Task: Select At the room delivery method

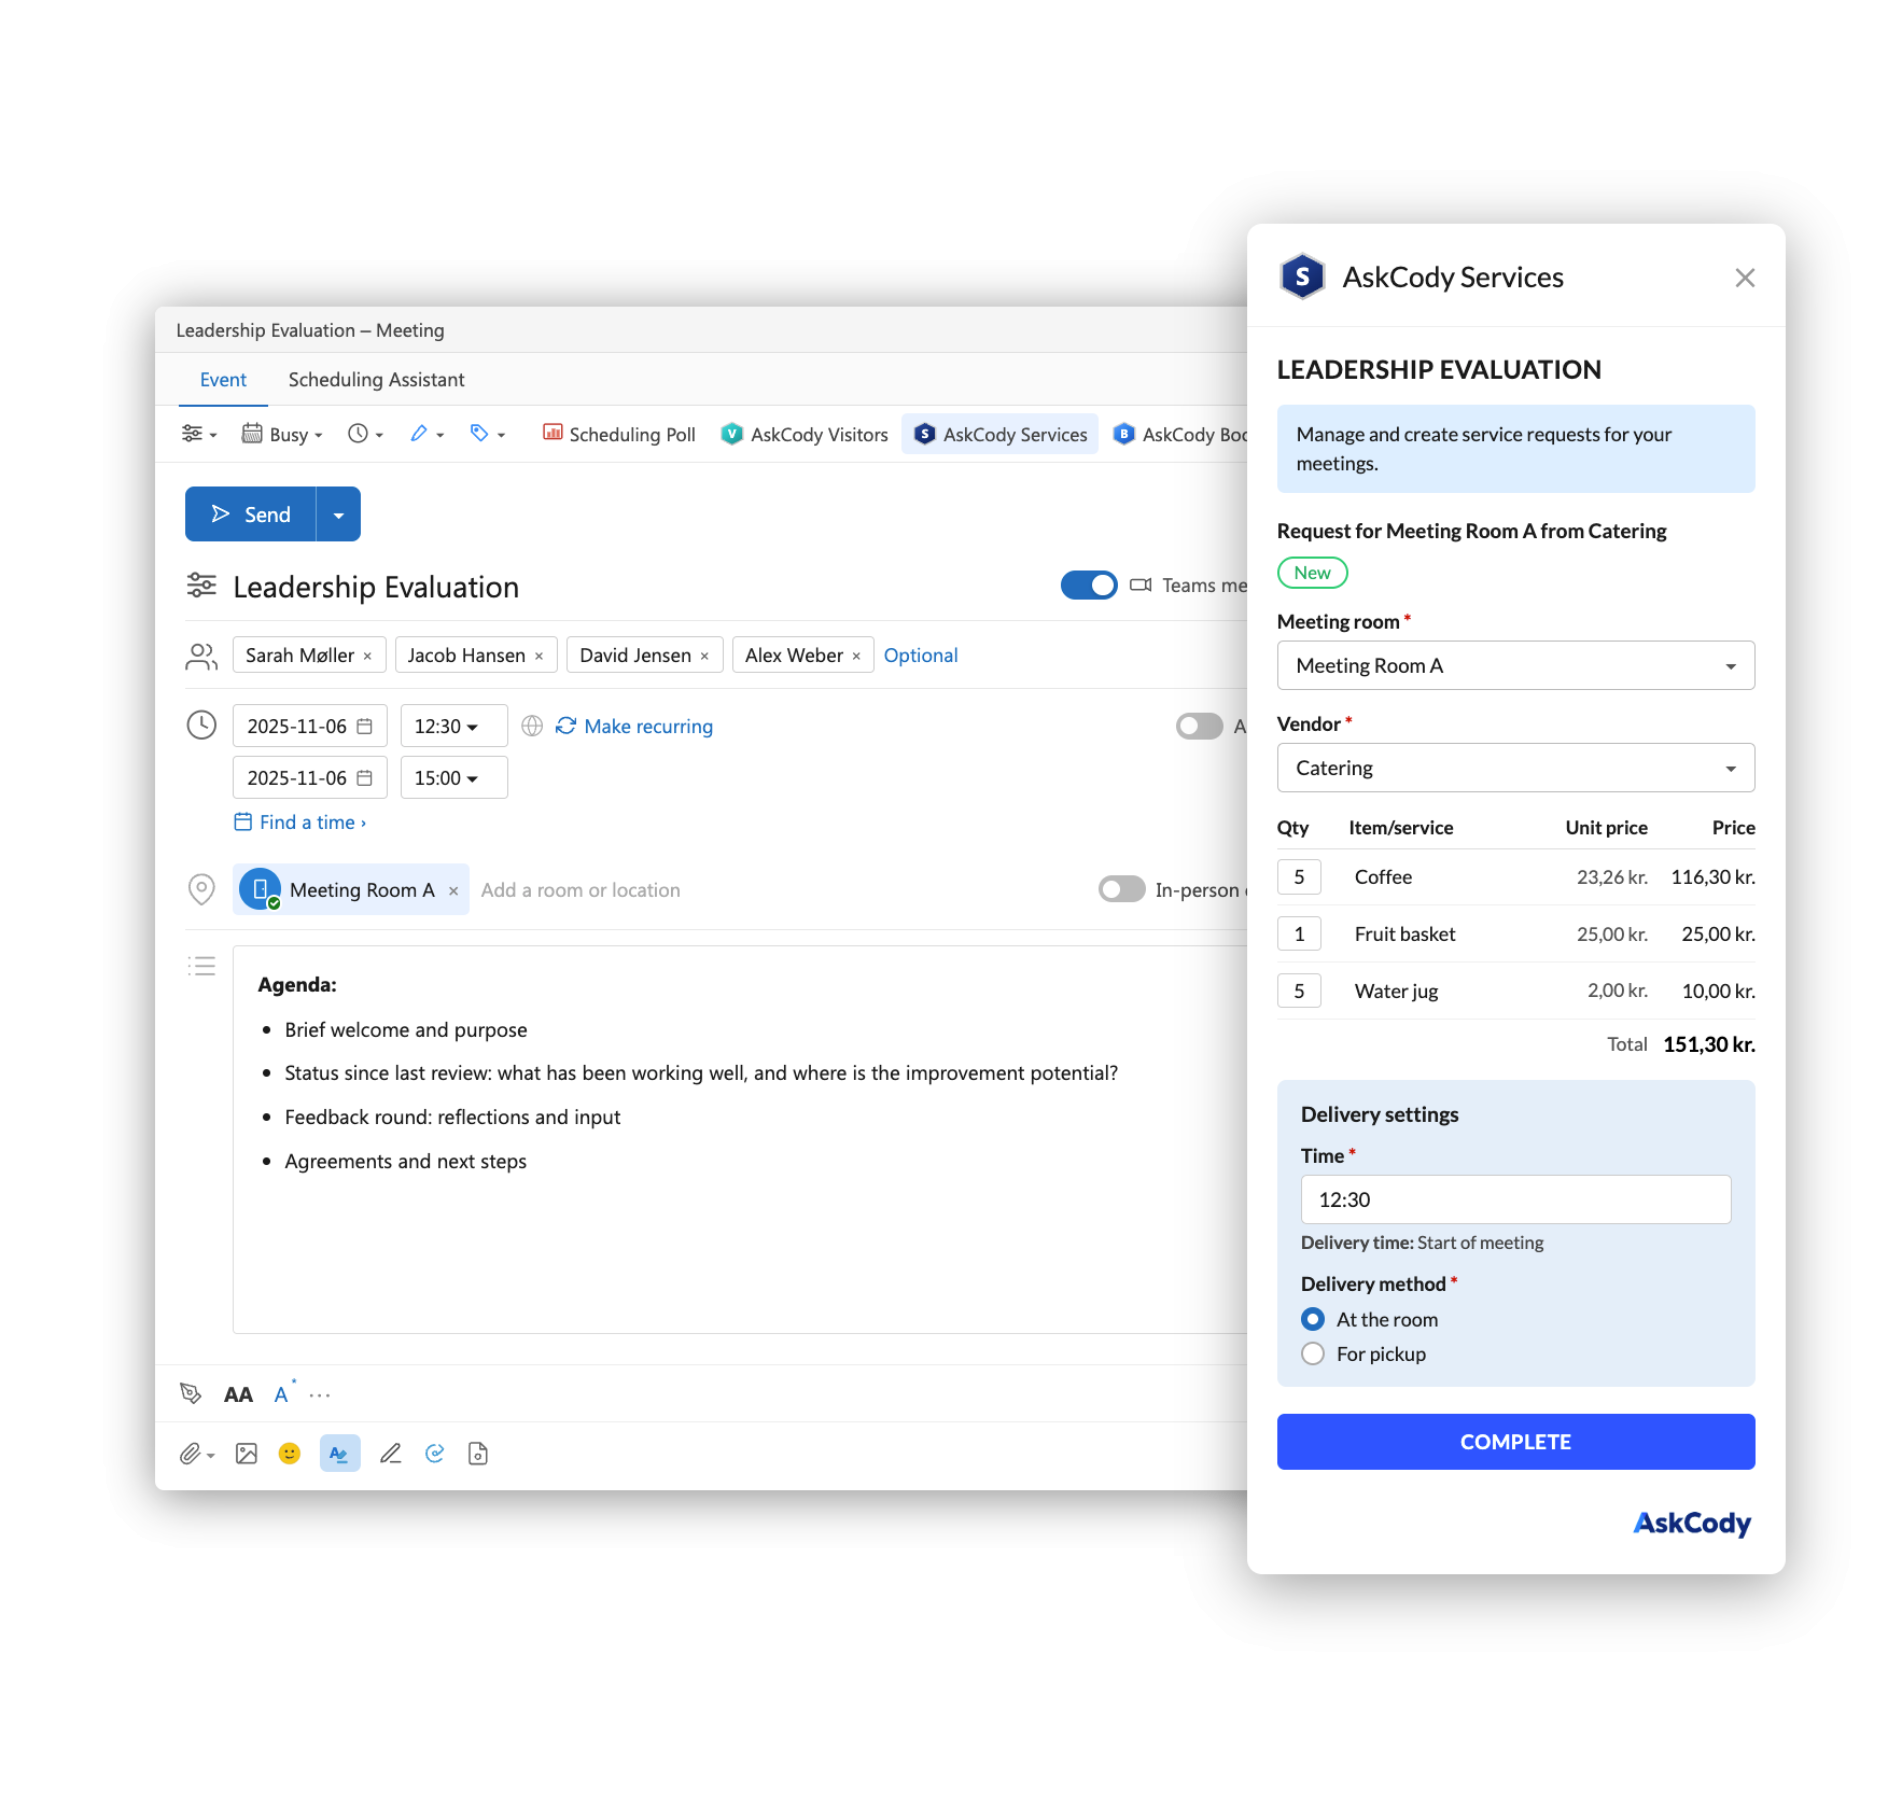Action: [1313, 1319]
